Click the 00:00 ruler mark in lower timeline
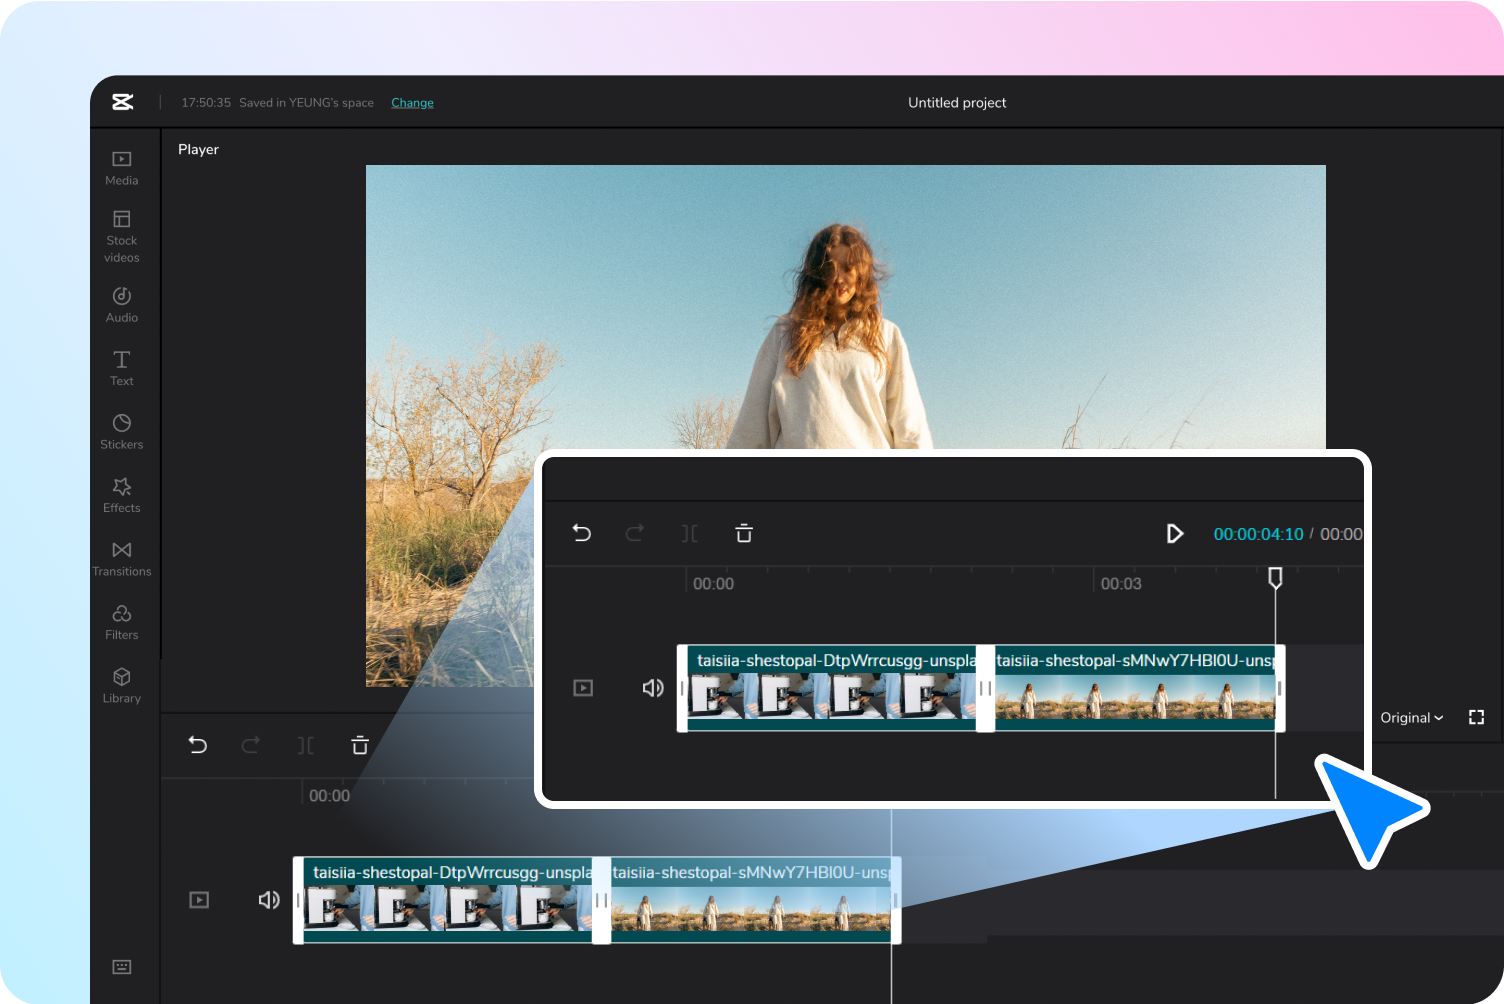 click(329, 796)
